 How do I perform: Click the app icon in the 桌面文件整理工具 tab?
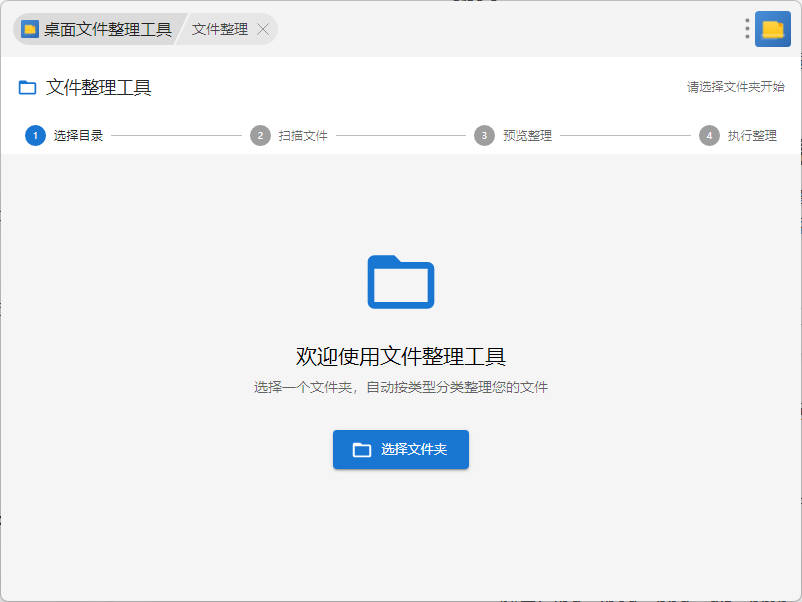click(30, 29)
